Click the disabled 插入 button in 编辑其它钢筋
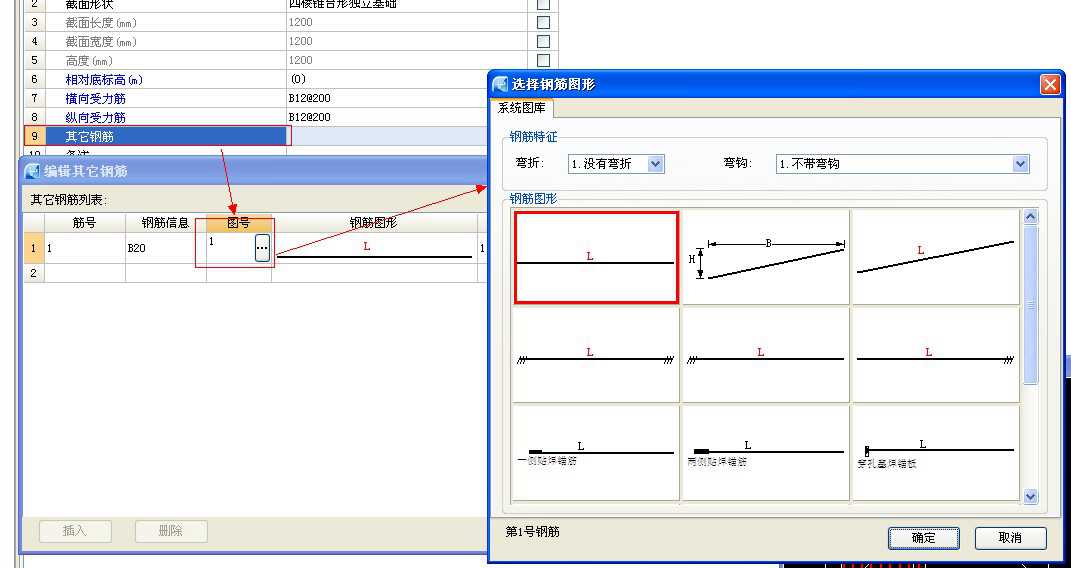Viewport: 1071px width, 568px height. pos(75,530)
